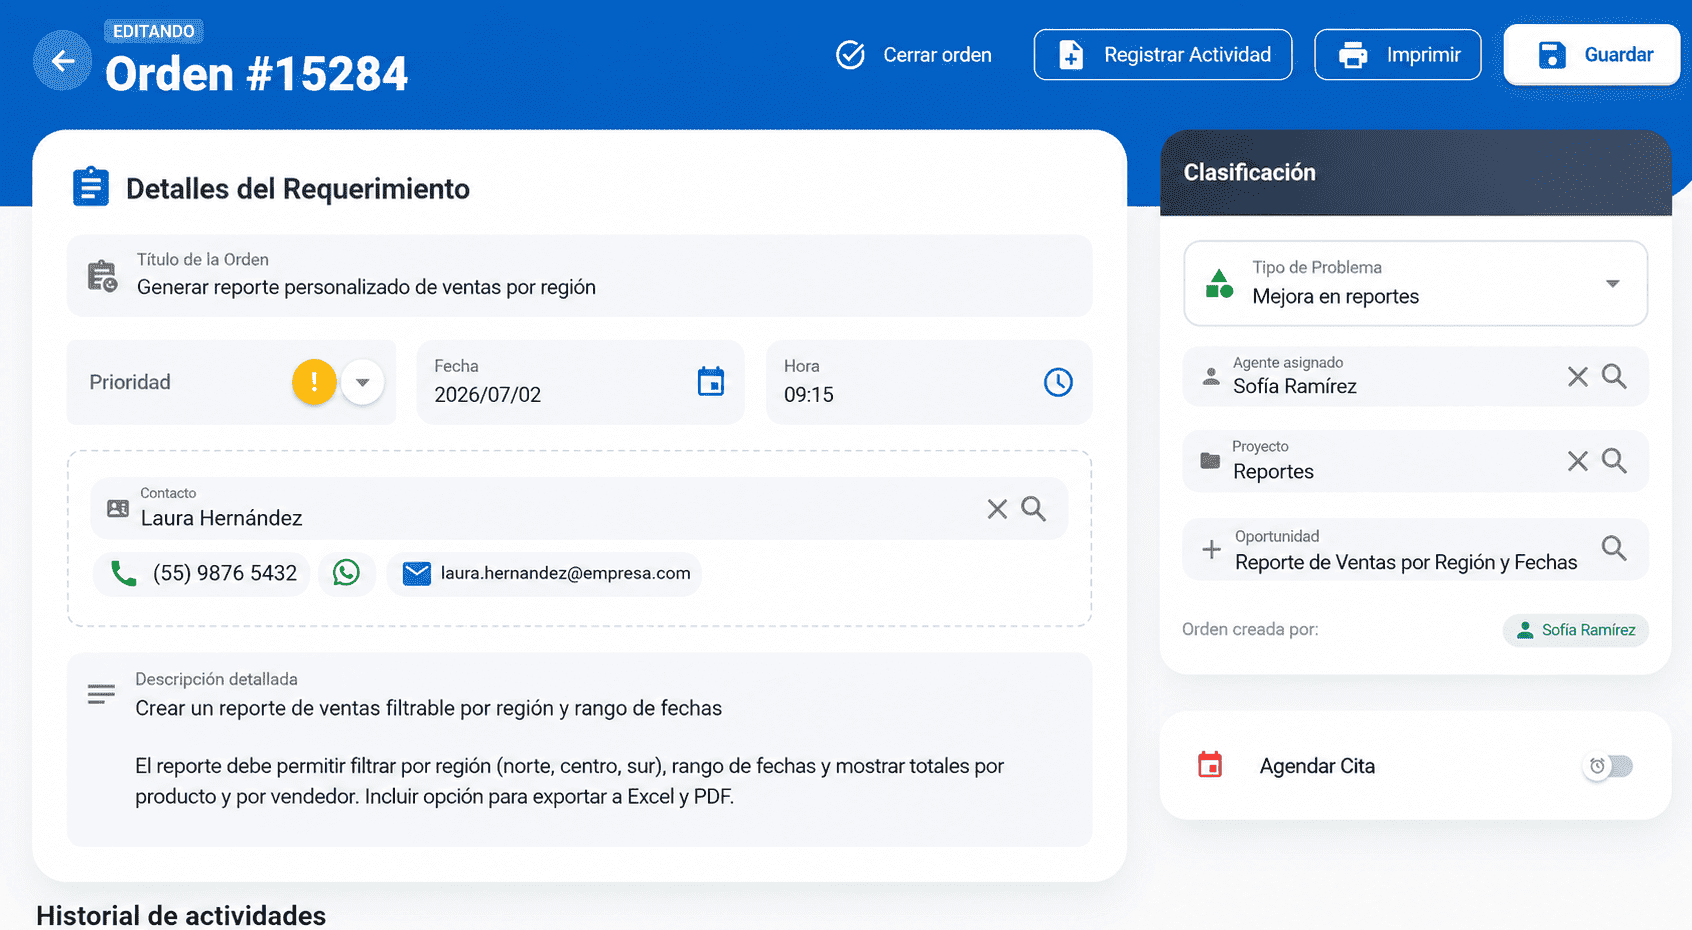Click the Cerrar orden checkmark icon
This screenshot has height=930, width=1692.
coord(850,55)
